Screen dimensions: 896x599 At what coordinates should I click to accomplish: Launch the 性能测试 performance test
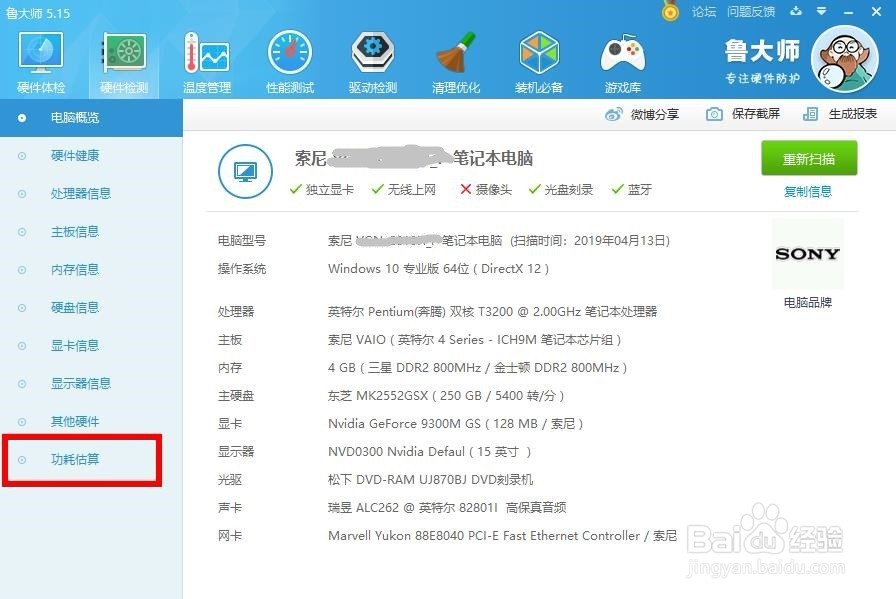coord(289,55)
